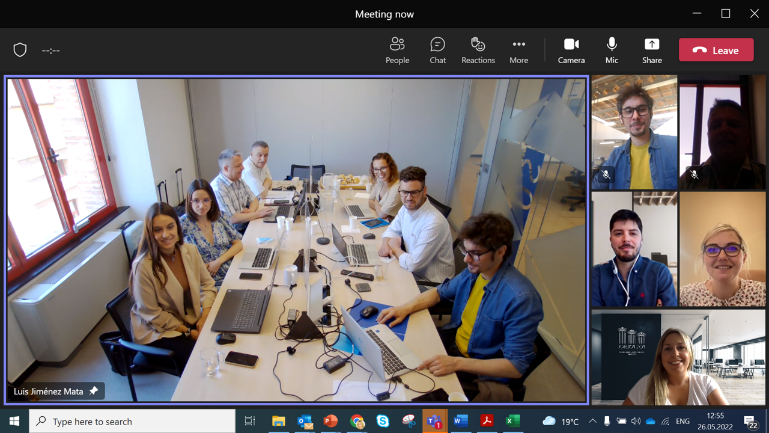Viewport: 769px width, 433px height.
Task: Minimize the Meeting now window
Action: point(697,14)
